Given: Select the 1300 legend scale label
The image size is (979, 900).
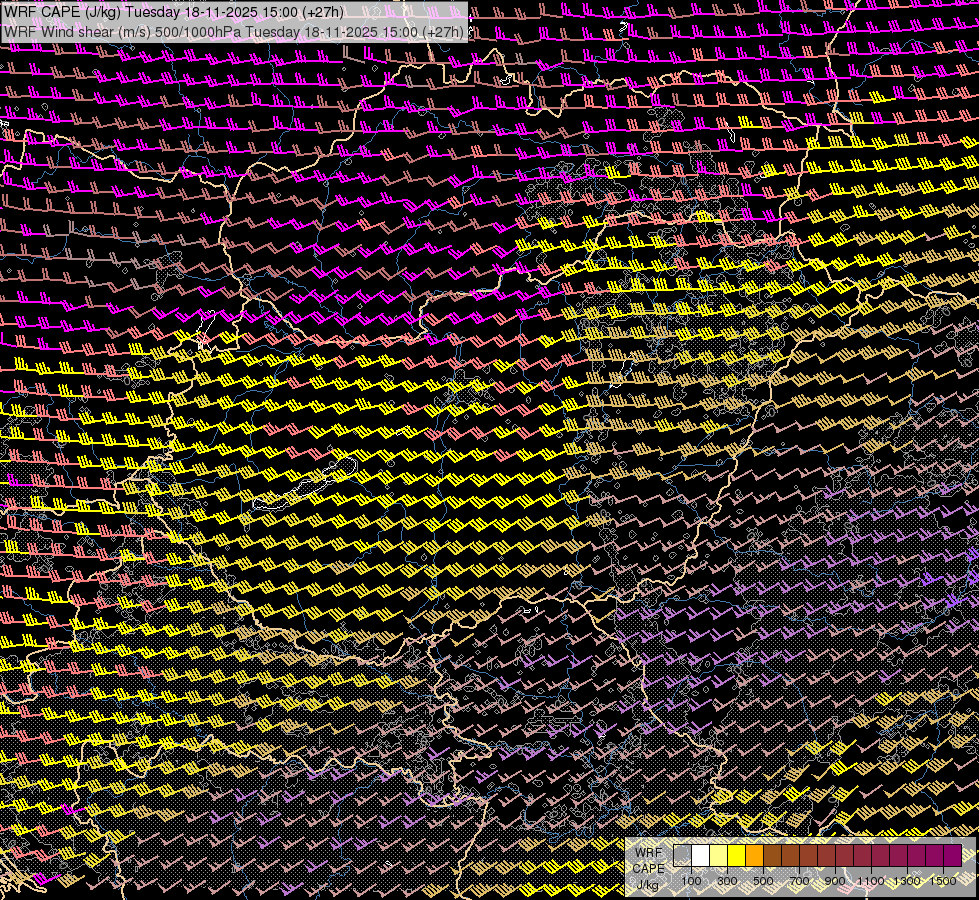Looking at the screenshot, I should coord(907,881).
